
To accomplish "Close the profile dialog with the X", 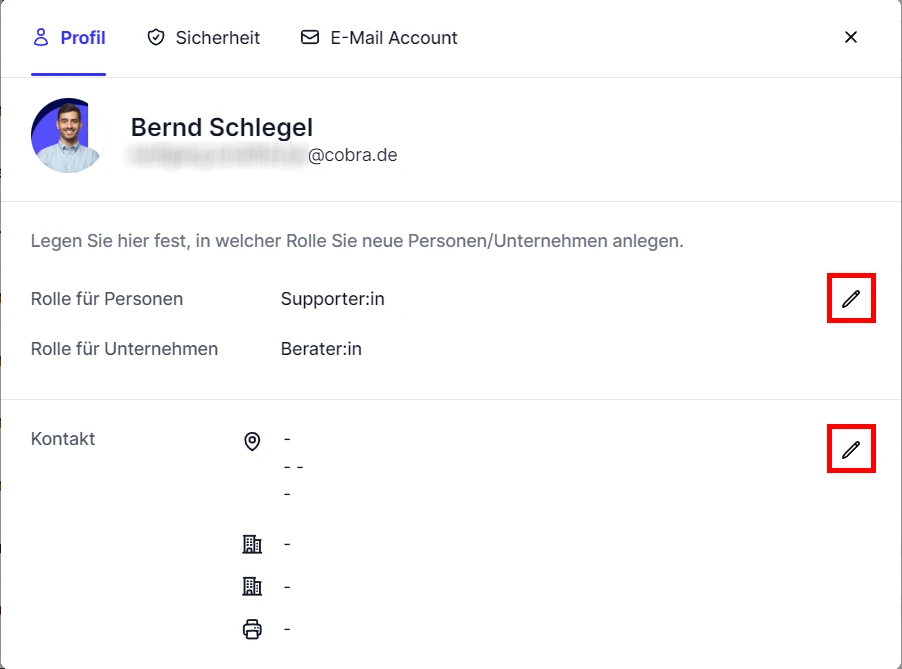I will (x=851, y=37).
